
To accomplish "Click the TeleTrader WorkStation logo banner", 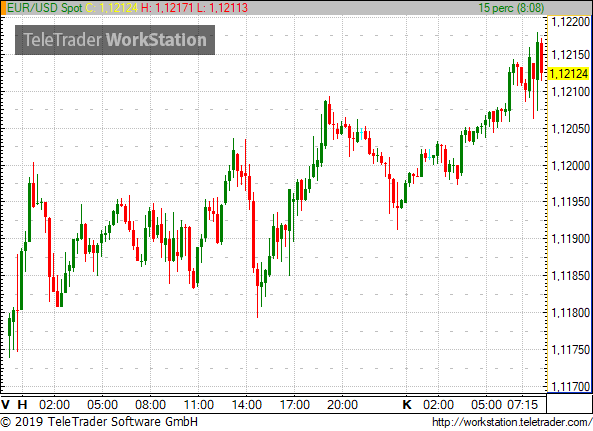I will (x=115, y=40).
